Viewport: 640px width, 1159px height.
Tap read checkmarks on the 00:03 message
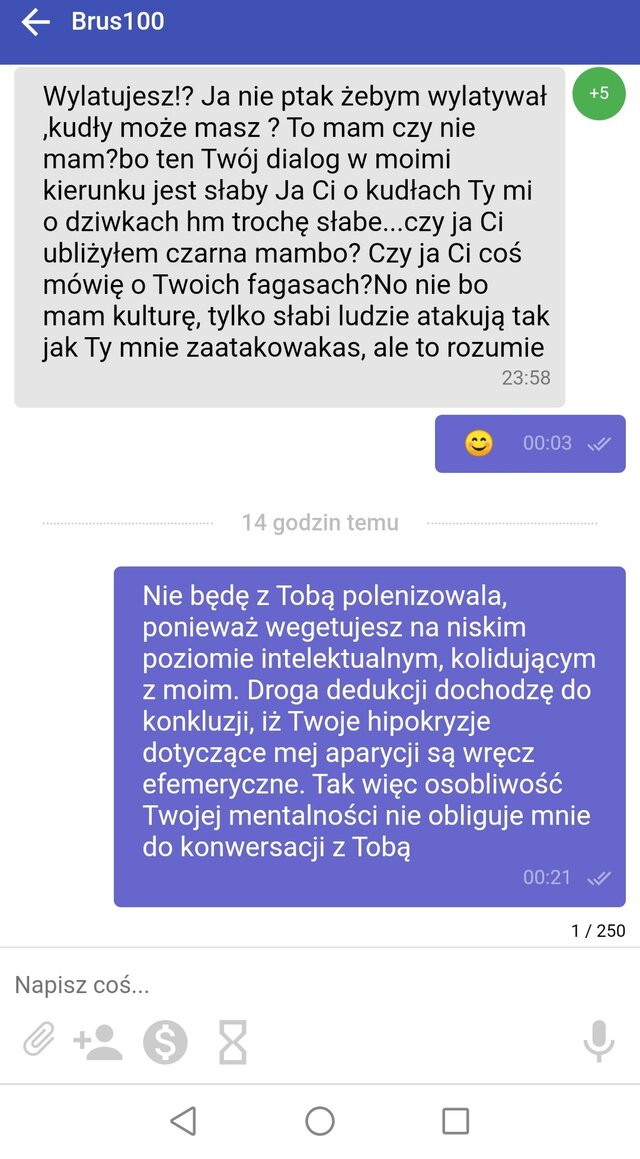coord(599,443)
